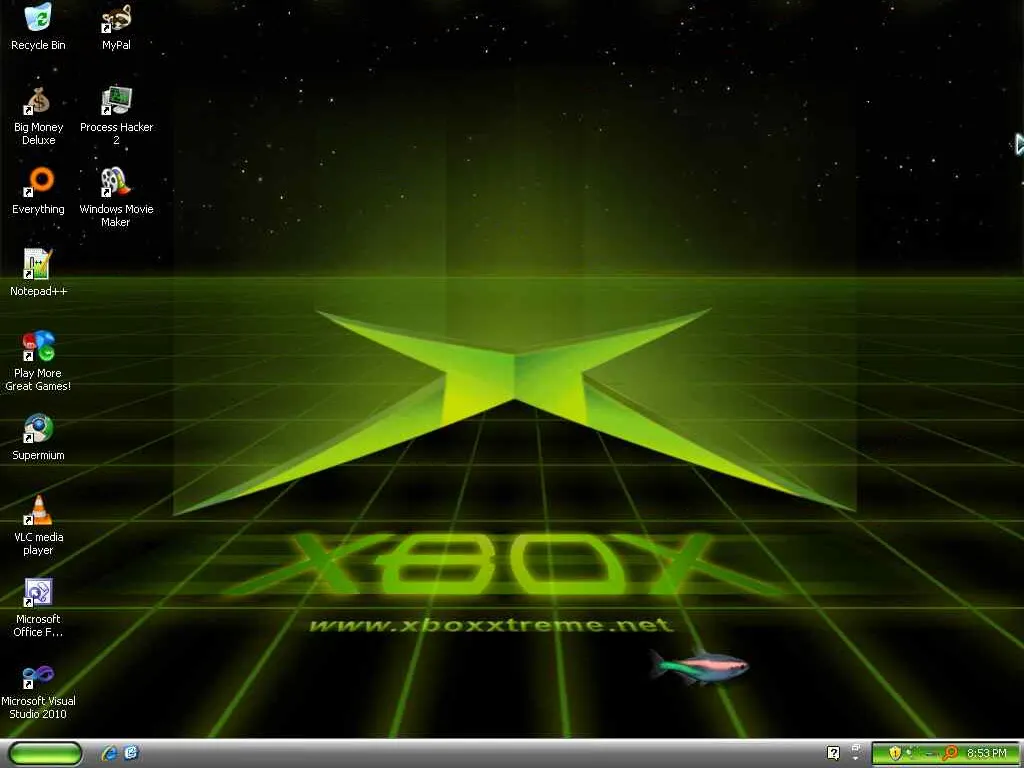Click the blue Quick Launch icon beside Internet Explorer
Image resolution: width=1024 pixels, height=768 pixels.
pos(131,753)
